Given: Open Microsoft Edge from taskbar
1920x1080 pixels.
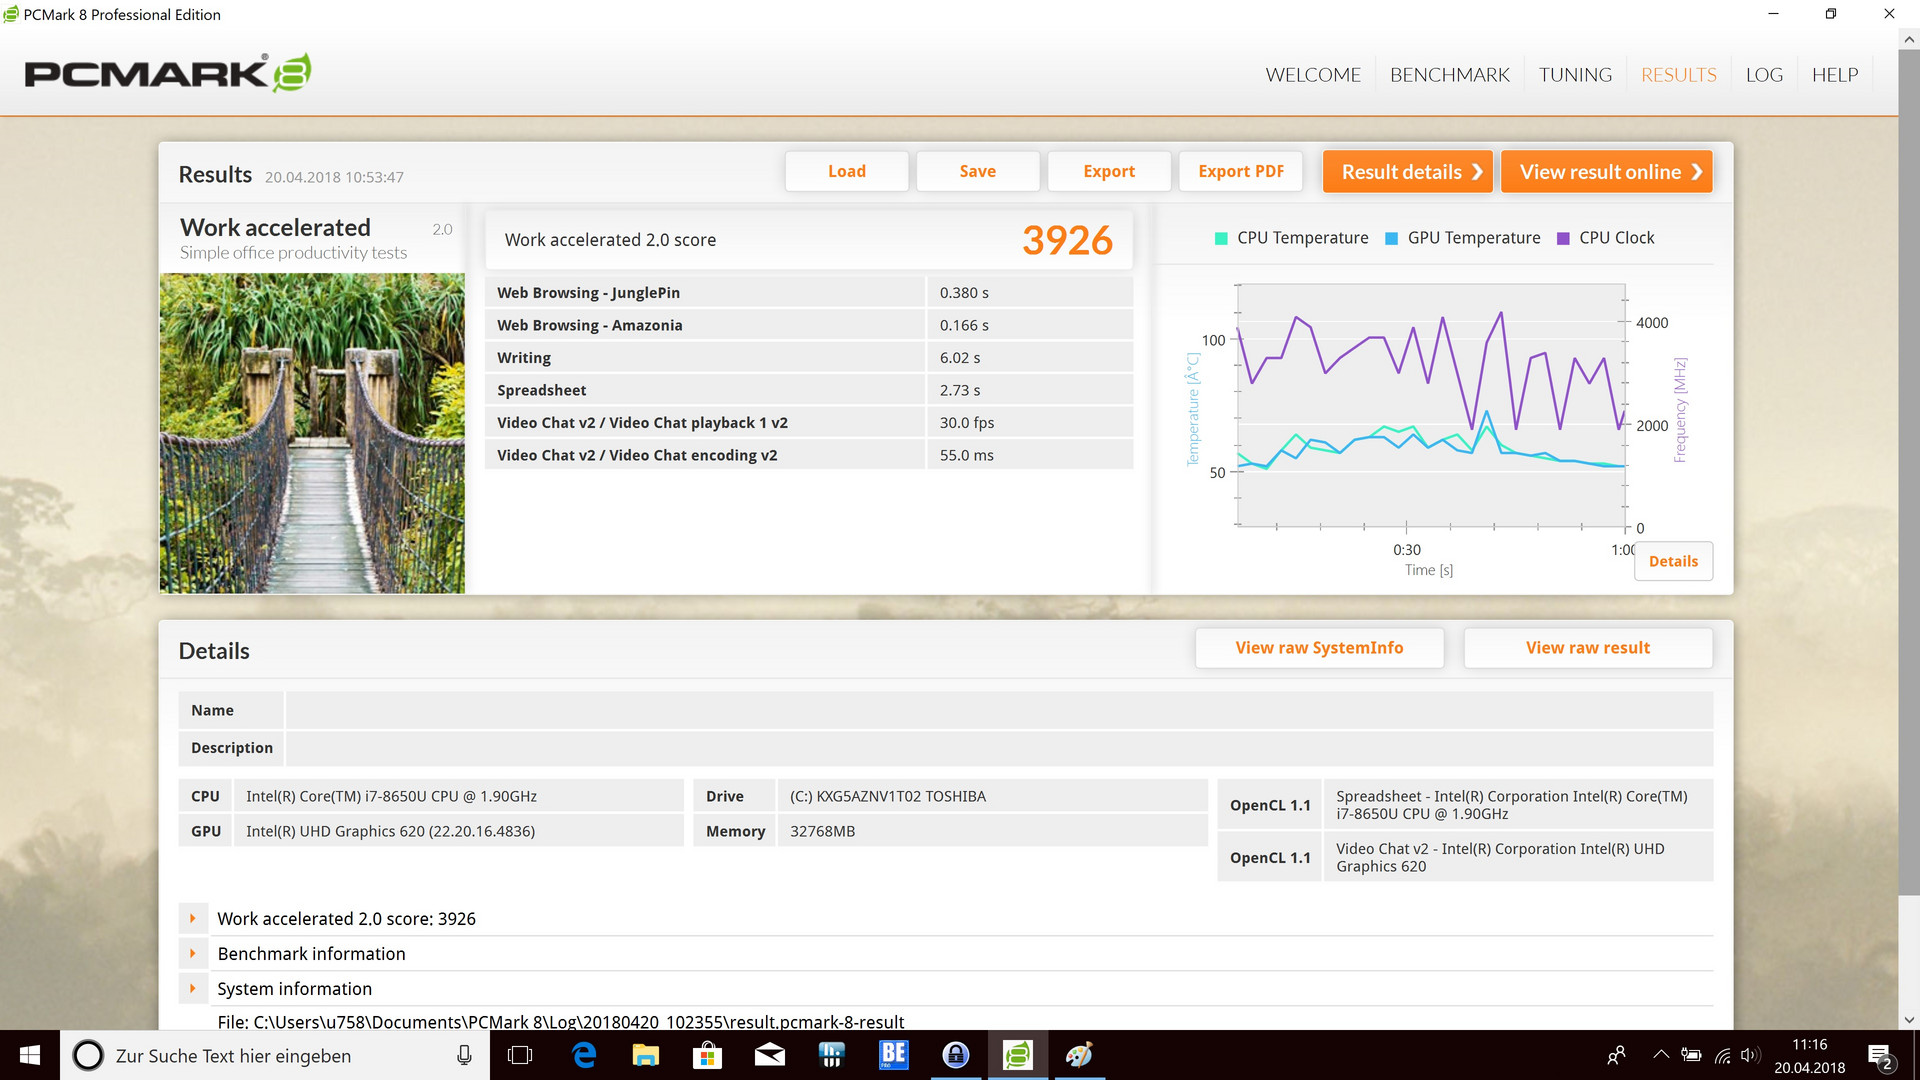Looking at the screenshot, I should pos(584,1055).
